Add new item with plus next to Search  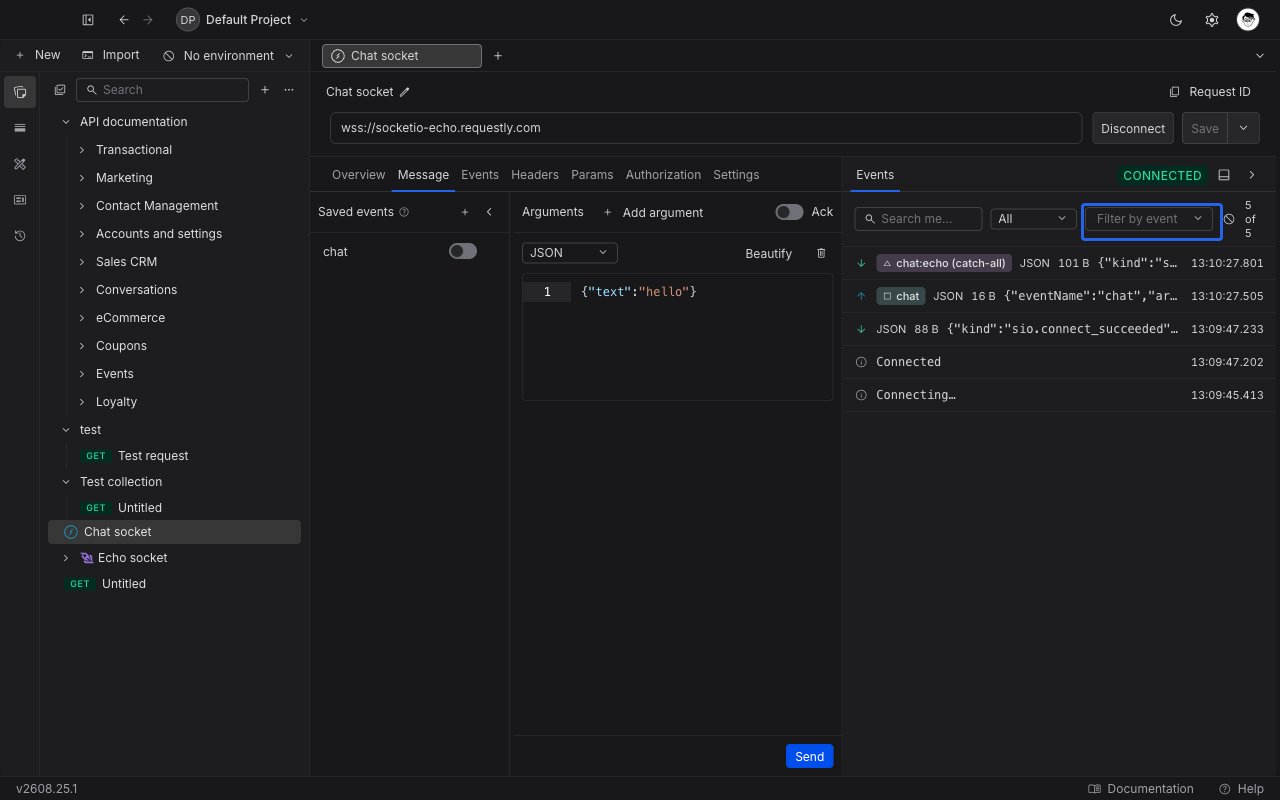265,90
